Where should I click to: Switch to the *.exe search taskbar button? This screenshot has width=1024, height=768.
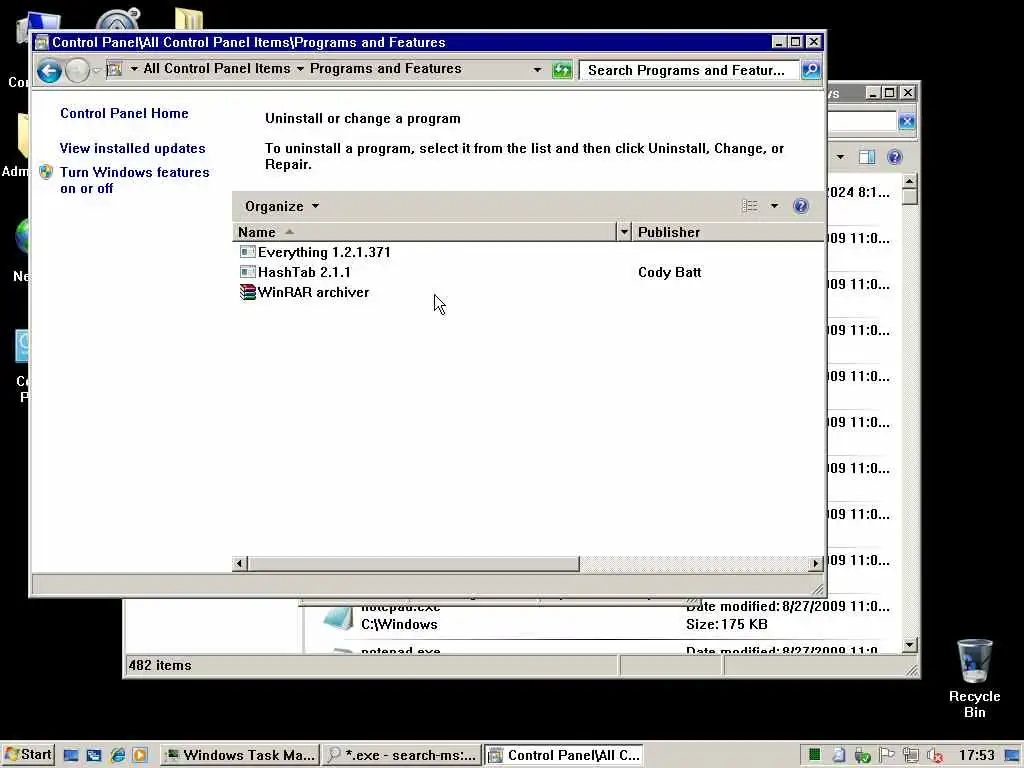coord(402,755)
